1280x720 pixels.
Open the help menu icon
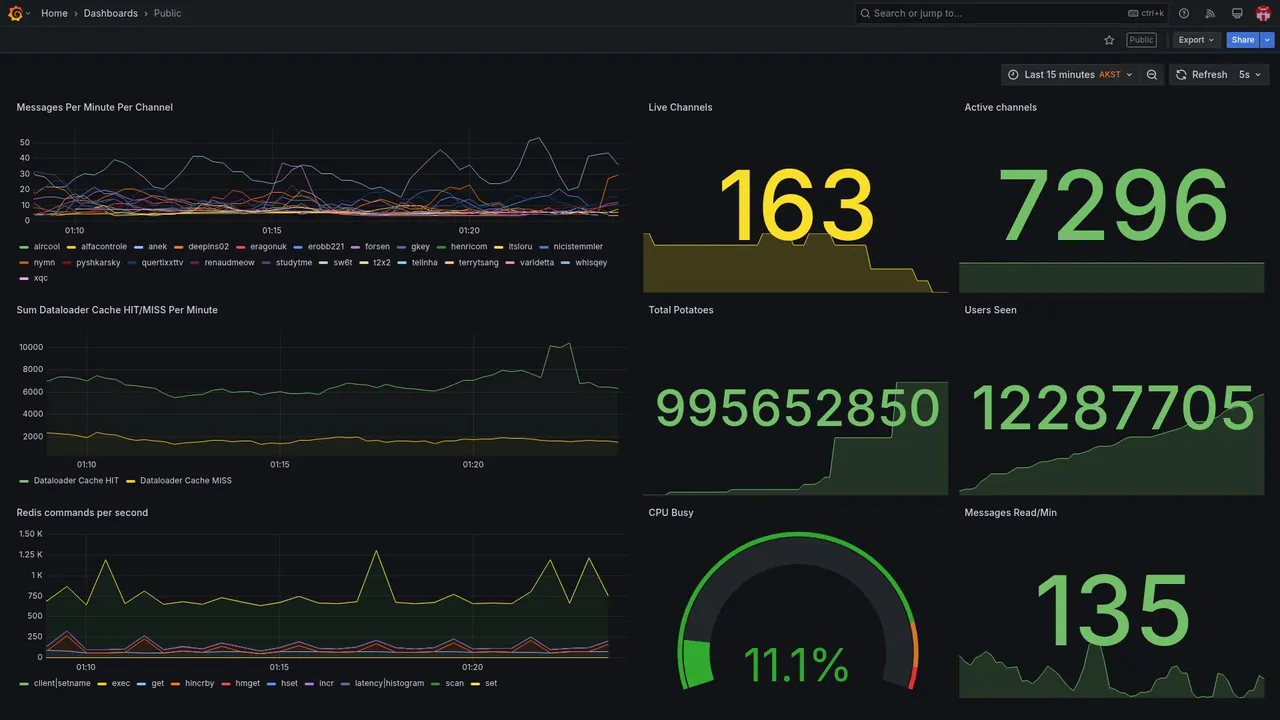pyautogui.click(x=1184, y=13)
